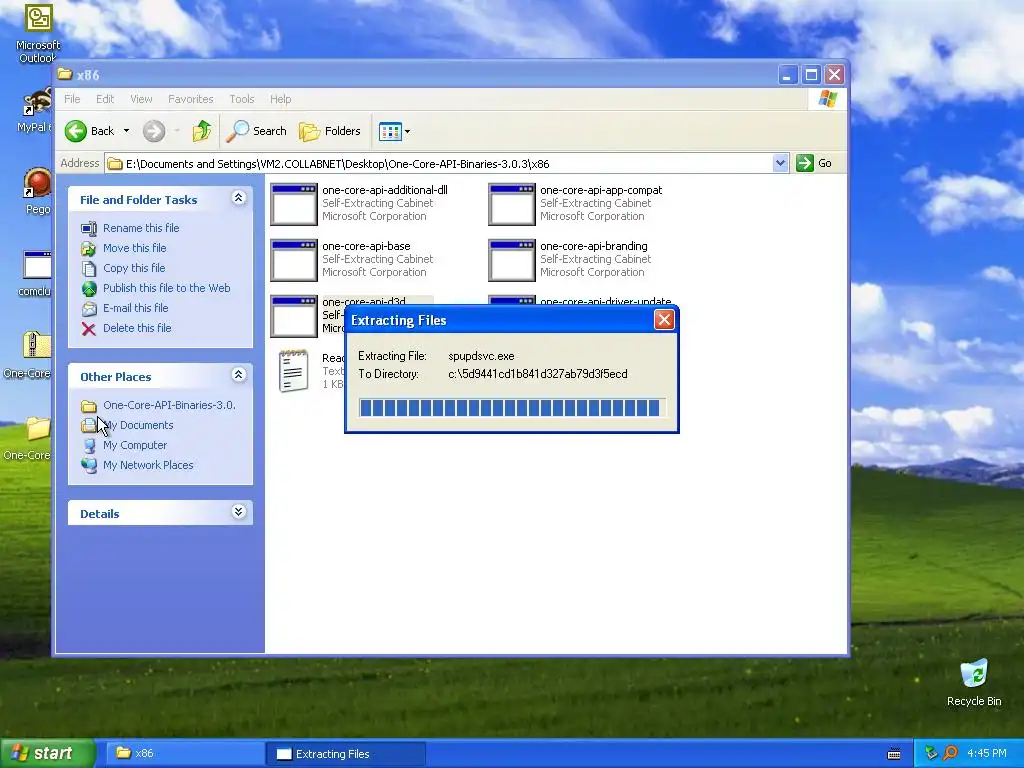The width and height of the screenshot is (1024, 768).
Task: Click the Windows Start button
Action: pos(47,754)
